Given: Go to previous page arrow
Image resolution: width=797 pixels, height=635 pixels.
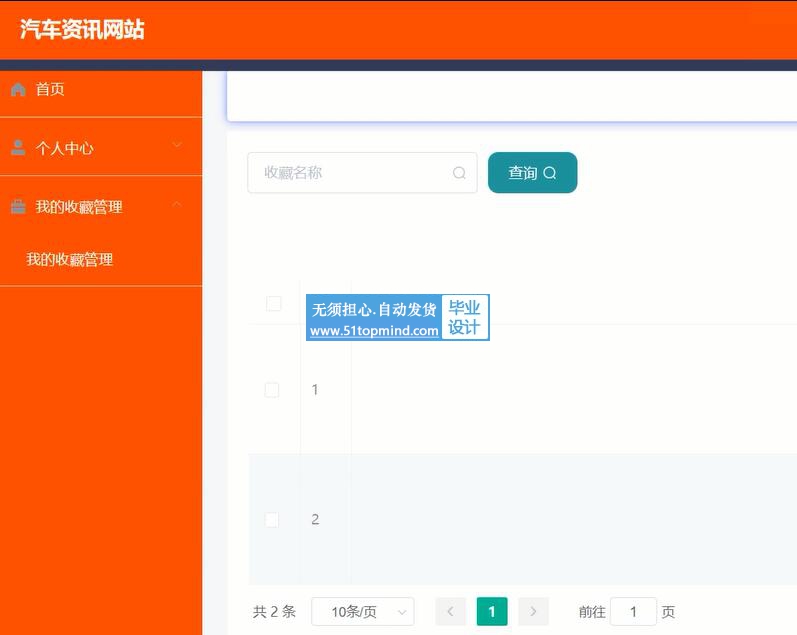Looking at the screenshot, I should coord(450,612).
